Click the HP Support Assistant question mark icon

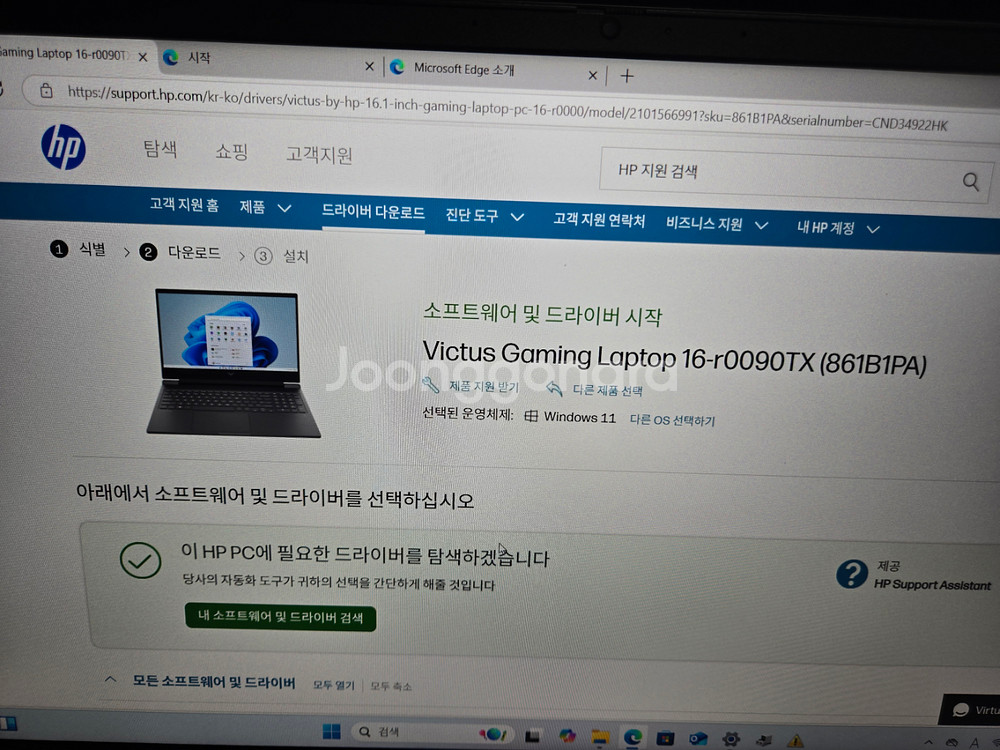[x=851, y=574]
